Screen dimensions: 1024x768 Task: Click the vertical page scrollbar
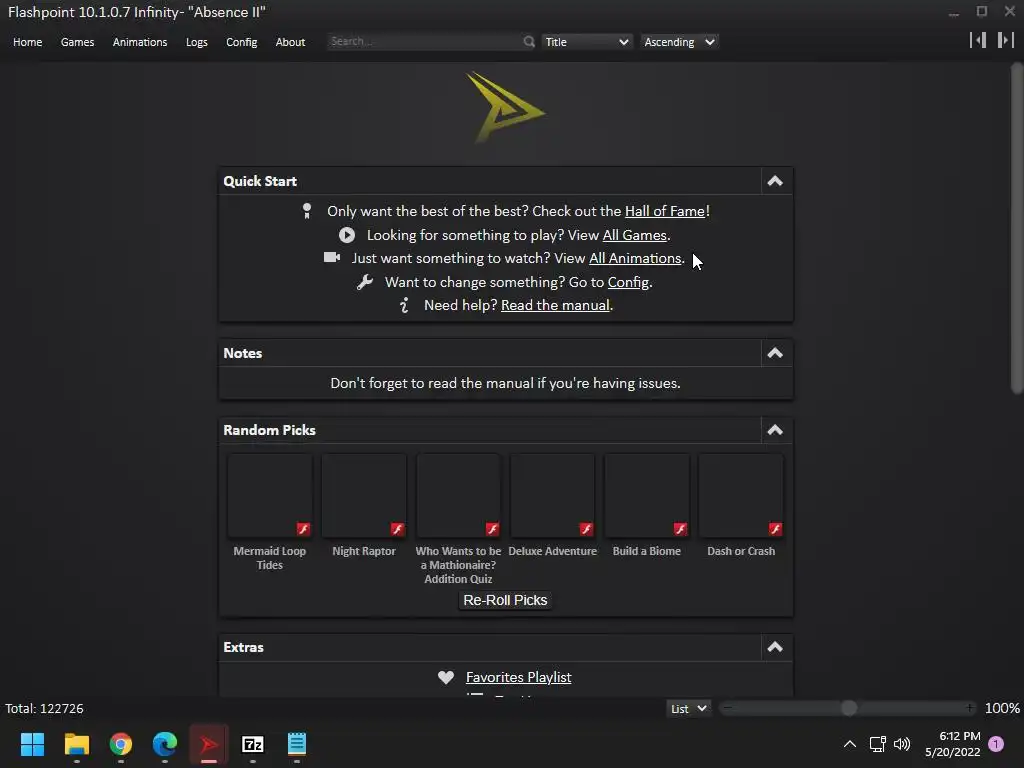pos(1016,229)
